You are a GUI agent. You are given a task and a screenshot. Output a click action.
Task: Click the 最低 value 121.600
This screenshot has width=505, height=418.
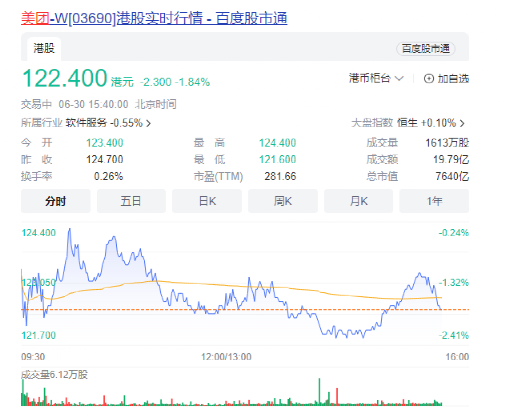278,159
